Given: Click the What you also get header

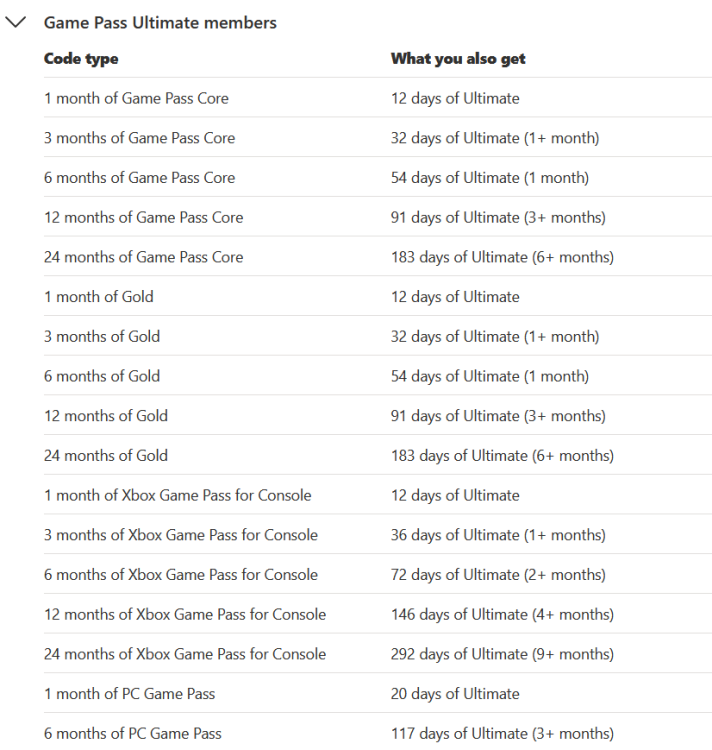Looking at the screenshot, I should pyautogui.click(x=458, y=59).
